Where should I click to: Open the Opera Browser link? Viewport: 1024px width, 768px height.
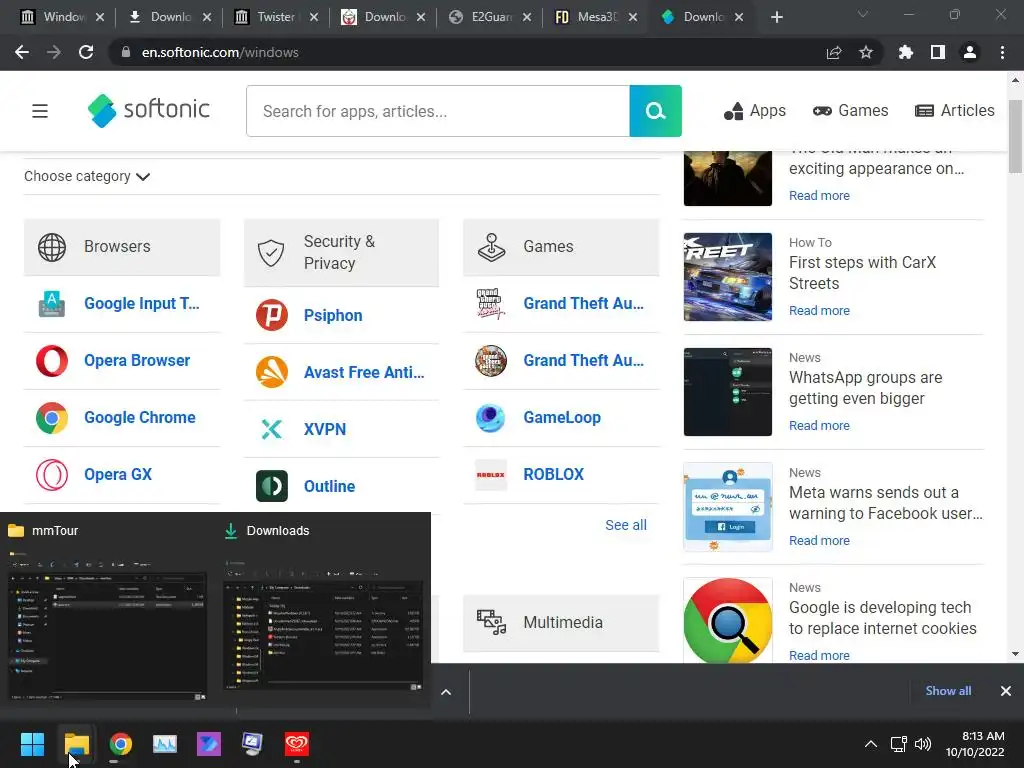pyautogui.click(x=137, y=360)
